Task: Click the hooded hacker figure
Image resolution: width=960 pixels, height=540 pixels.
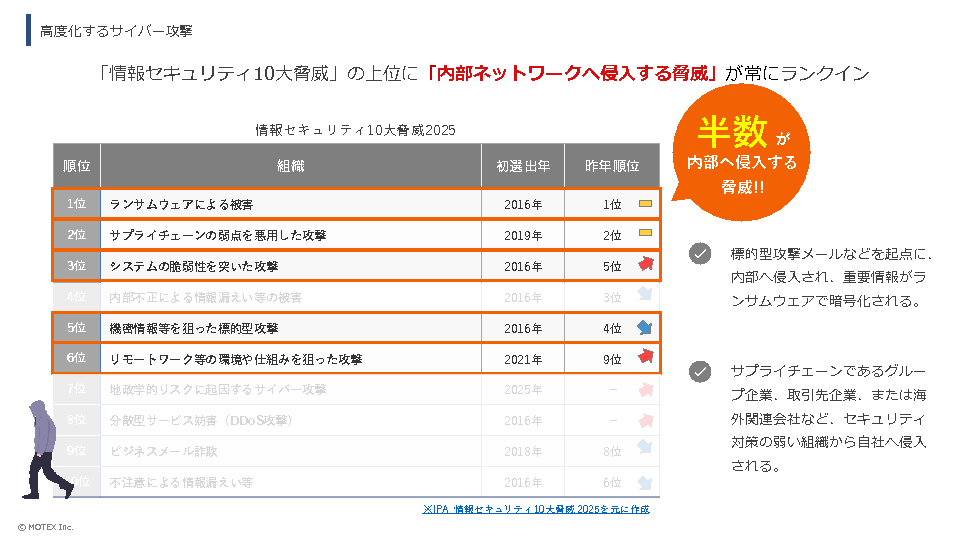Action: point(48,449)
